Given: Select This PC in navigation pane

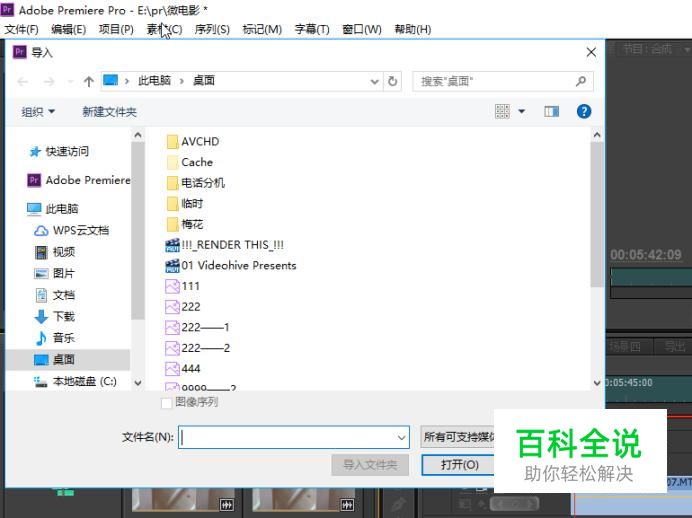Looking at the screenshot, I should 53,209.
